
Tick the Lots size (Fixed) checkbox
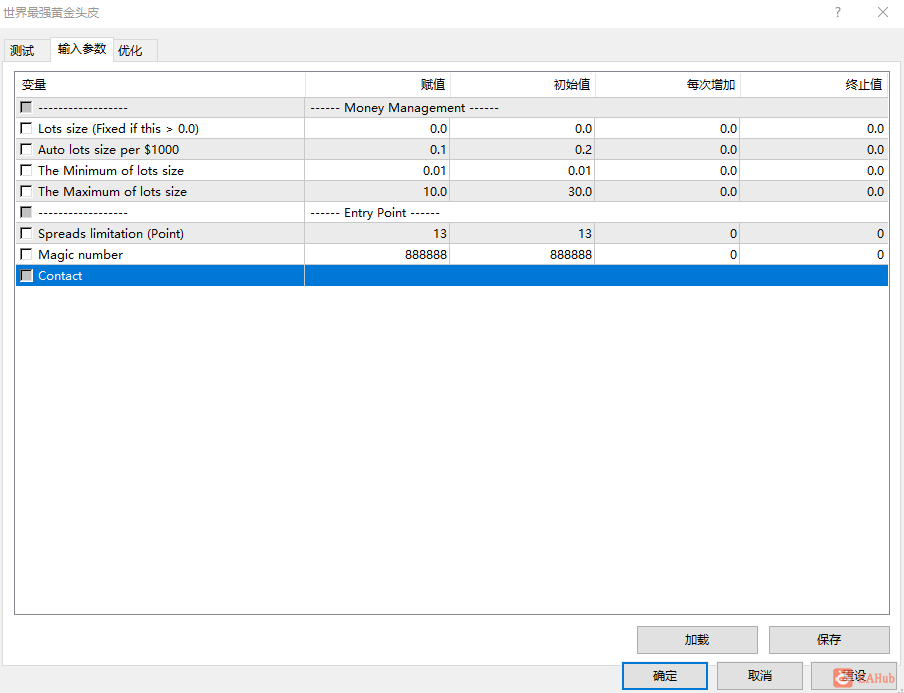26,128
